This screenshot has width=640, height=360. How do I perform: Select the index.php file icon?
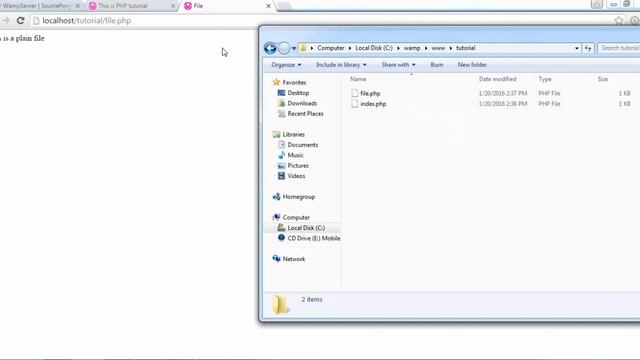355,104
